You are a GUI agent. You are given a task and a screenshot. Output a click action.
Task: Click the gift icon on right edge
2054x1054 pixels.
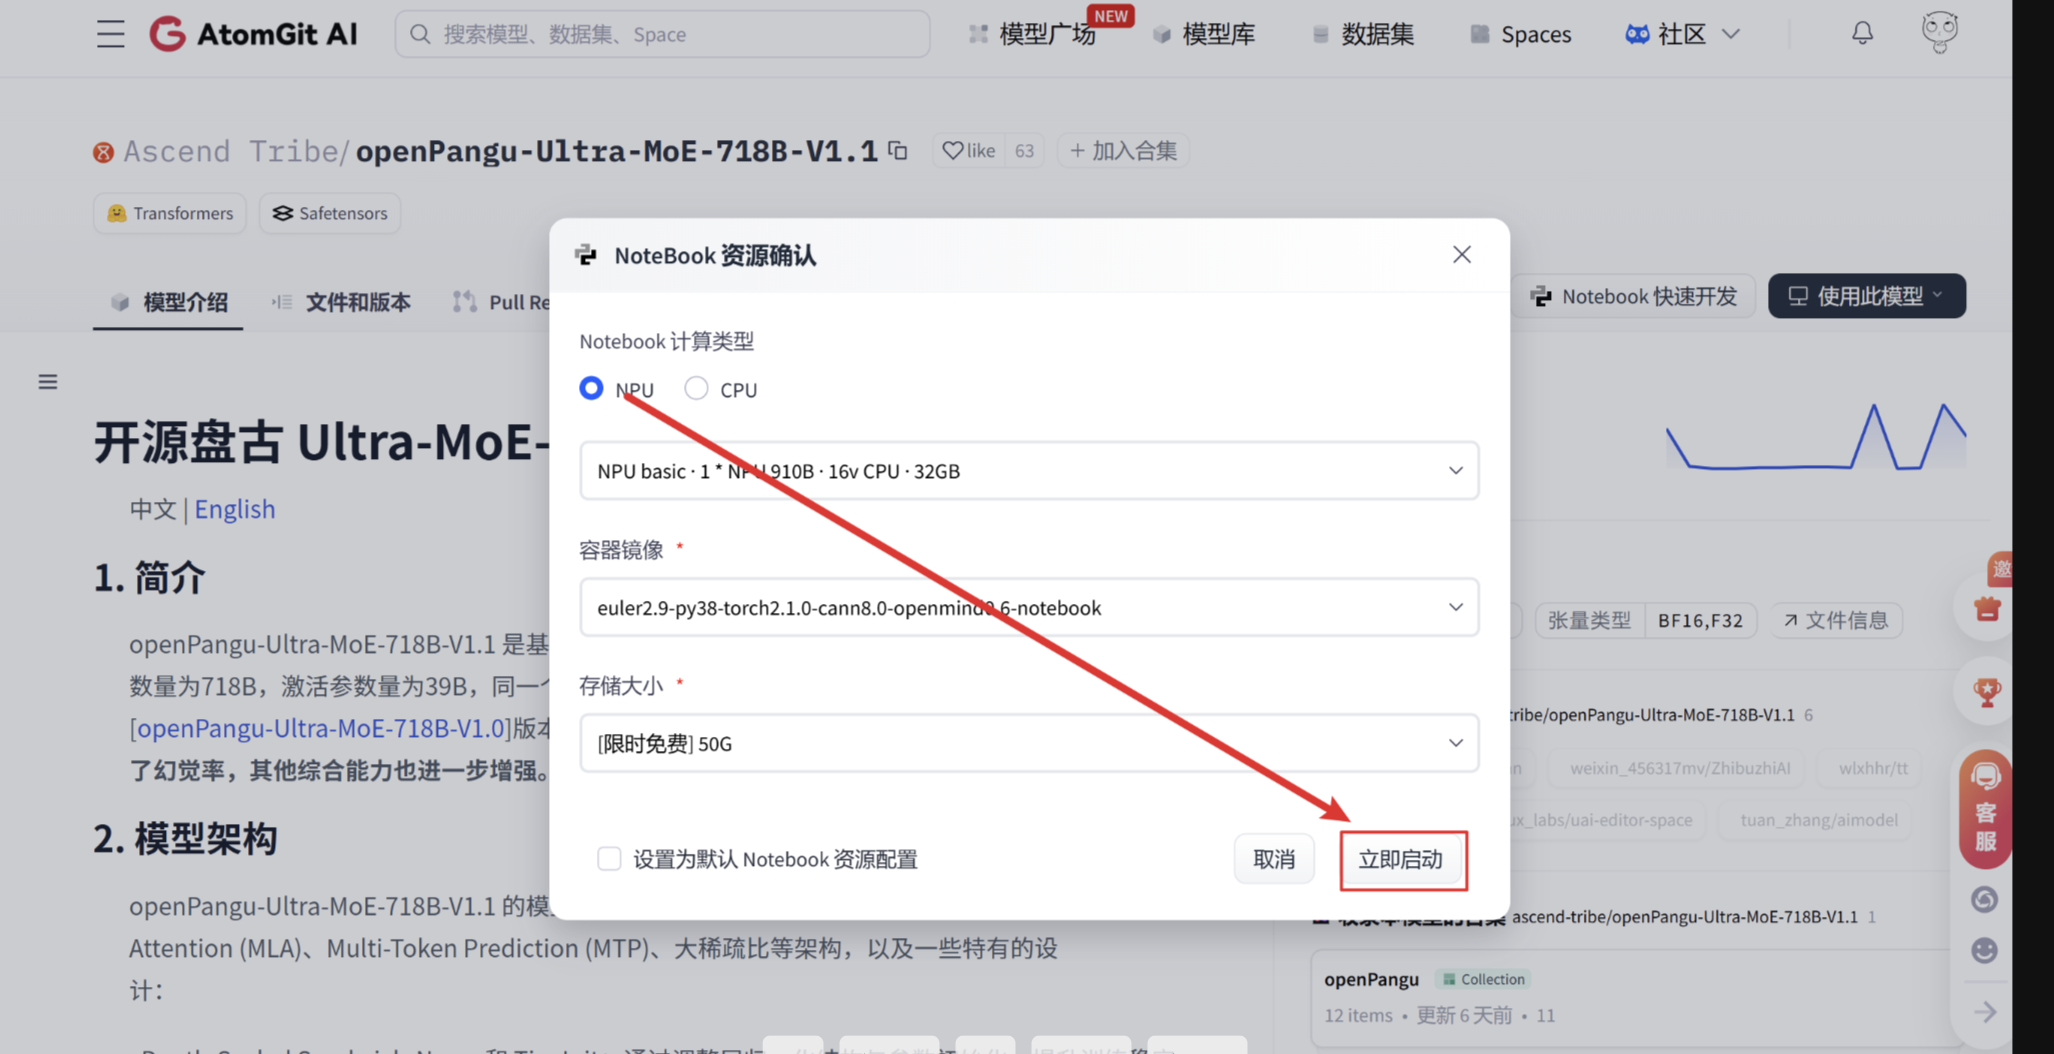tap(1986, 608)
